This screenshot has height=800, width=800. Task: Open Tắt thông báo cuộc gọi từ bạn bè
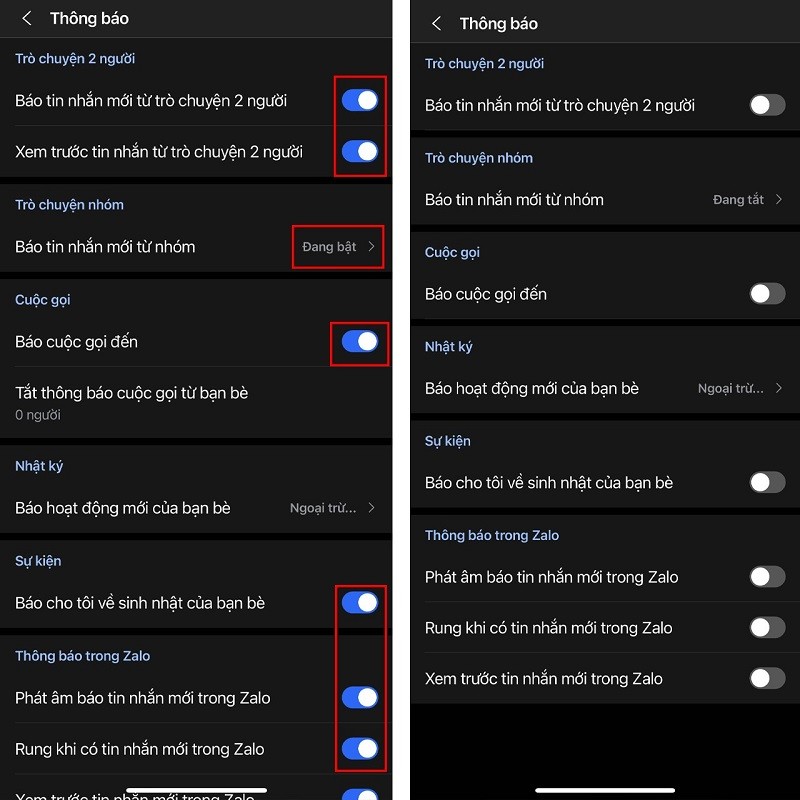pos(196,403)
